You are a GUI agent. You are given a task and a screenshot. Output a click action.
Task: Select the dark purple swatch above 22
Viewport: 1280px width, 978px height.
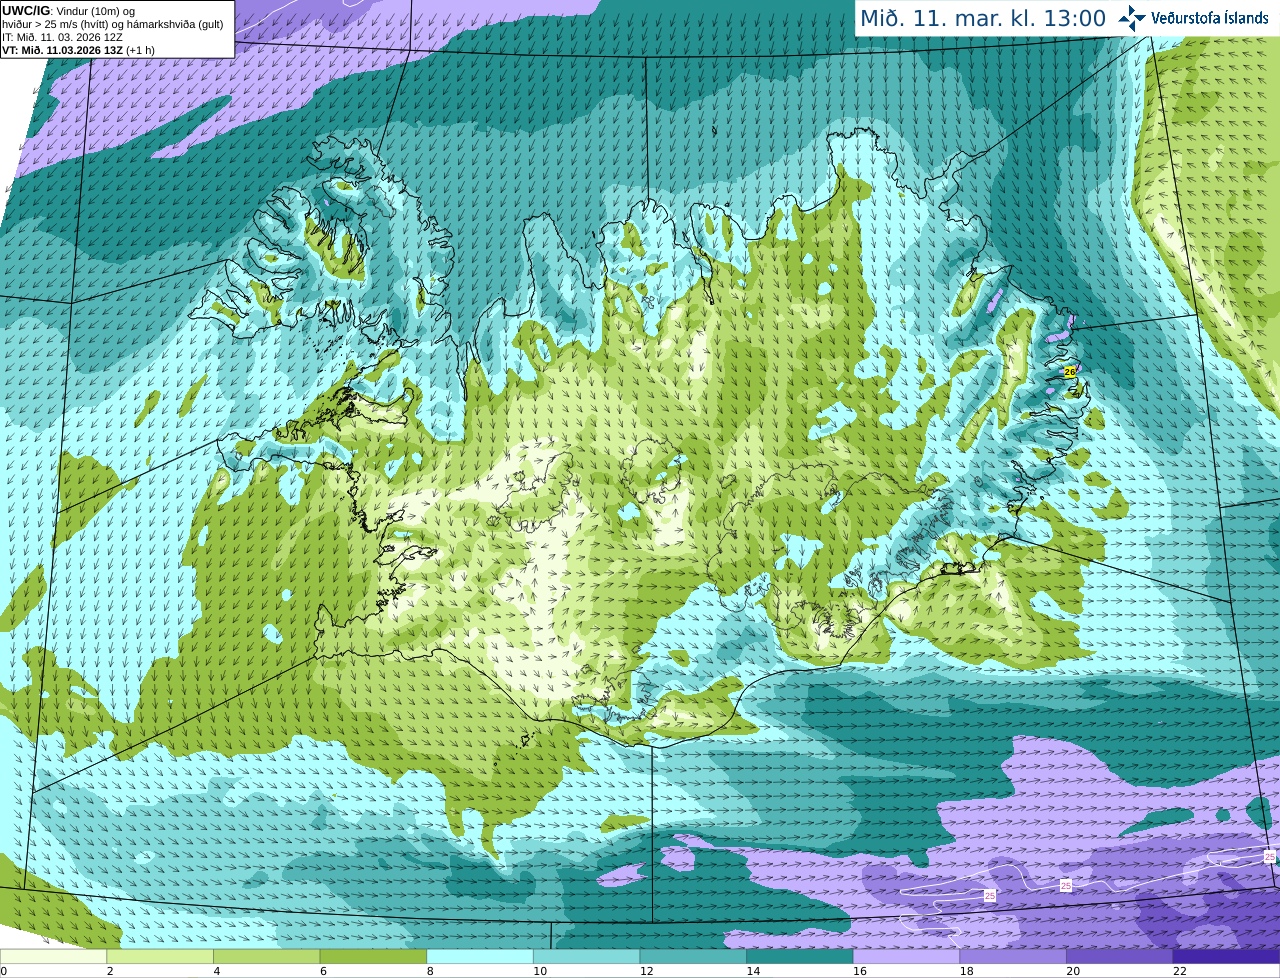tap(1226, 956)
